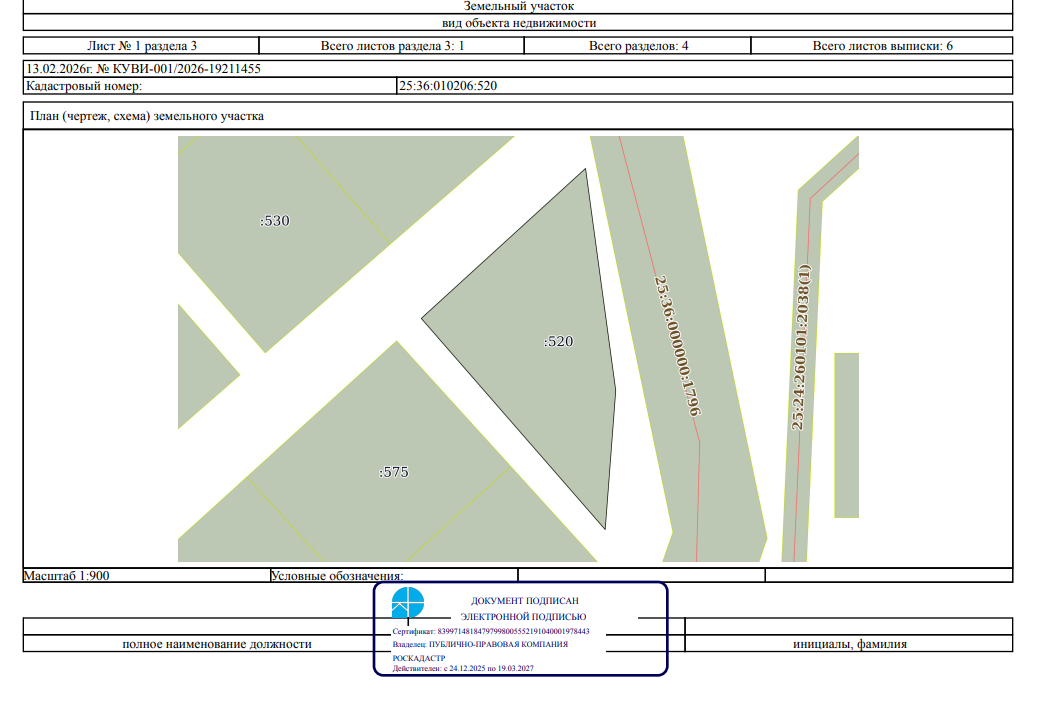Click the request number КУВИ-001/2026-19211455 line
The width and height of the screenshot is (1046, 702).
click(x=145, y=69)
